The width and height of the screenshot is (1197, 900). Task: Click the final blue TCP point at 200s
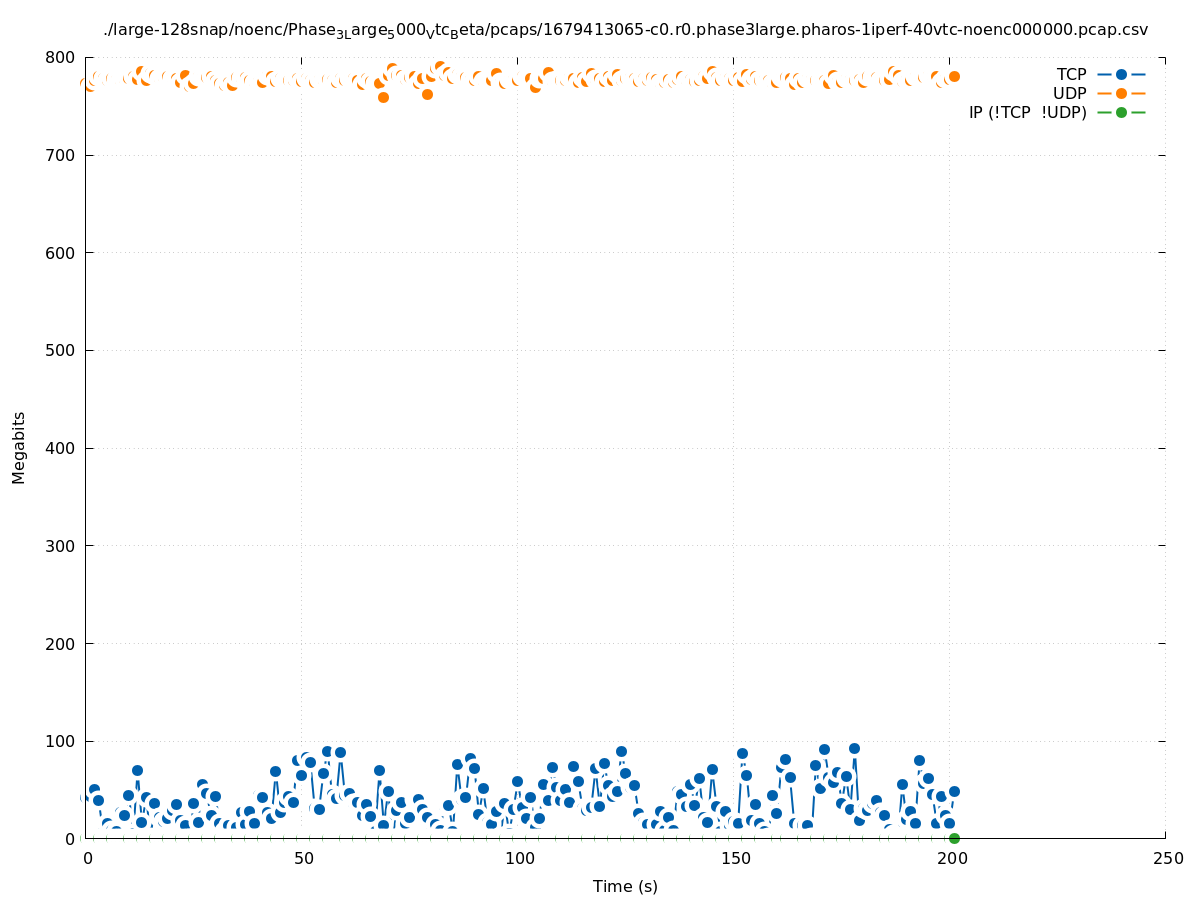coord(954,791)
